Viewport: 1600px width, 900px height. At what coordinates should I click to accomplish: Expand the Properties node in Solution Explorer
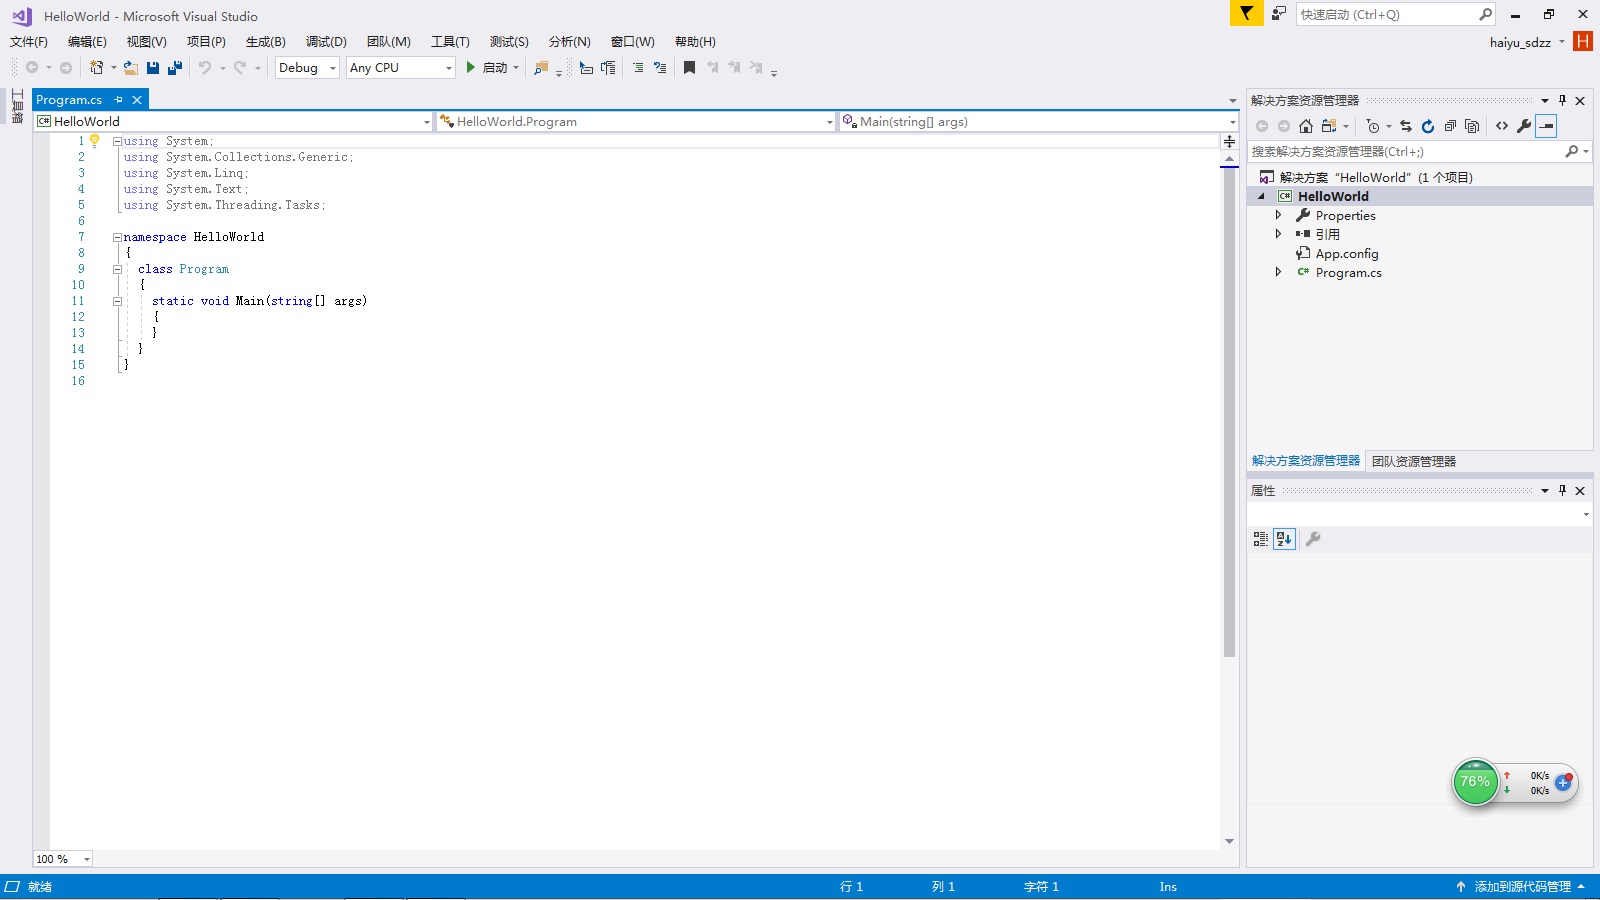coord(1278,215)
